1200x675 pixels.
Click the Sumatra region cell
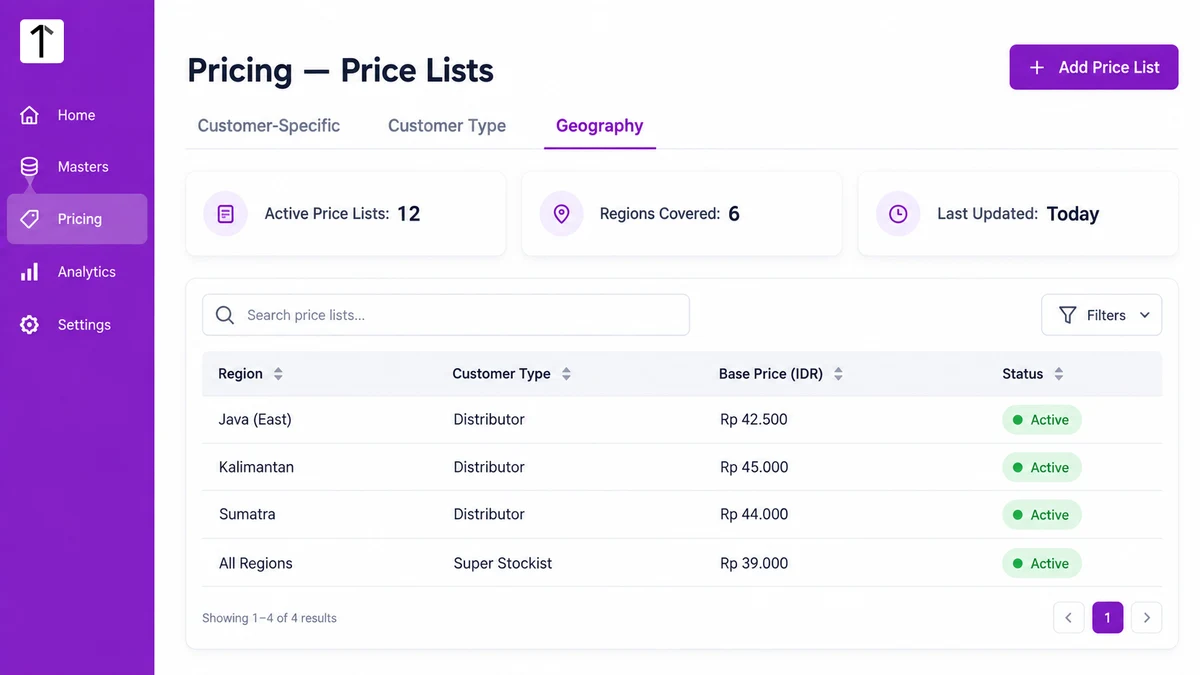click(247, 514)
